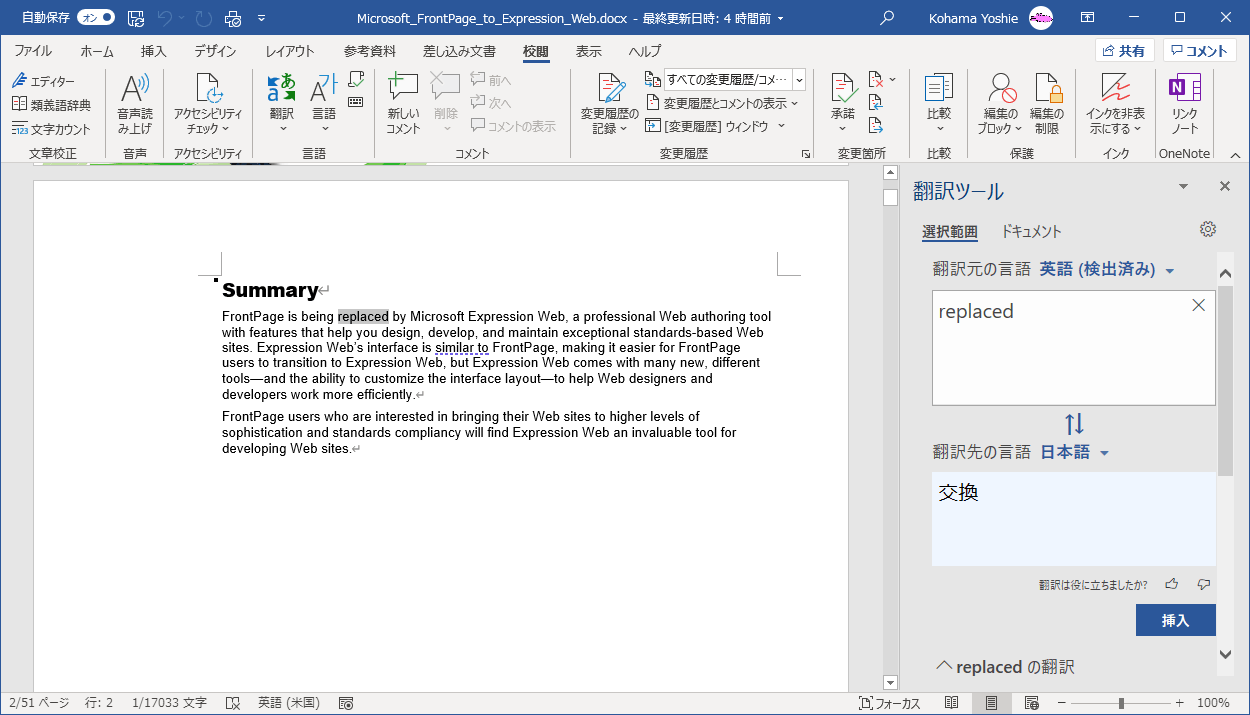Viewport: 1250px width, 715px height.
Task: Open the search magnifier in title bar
Action: pos(886,18)
